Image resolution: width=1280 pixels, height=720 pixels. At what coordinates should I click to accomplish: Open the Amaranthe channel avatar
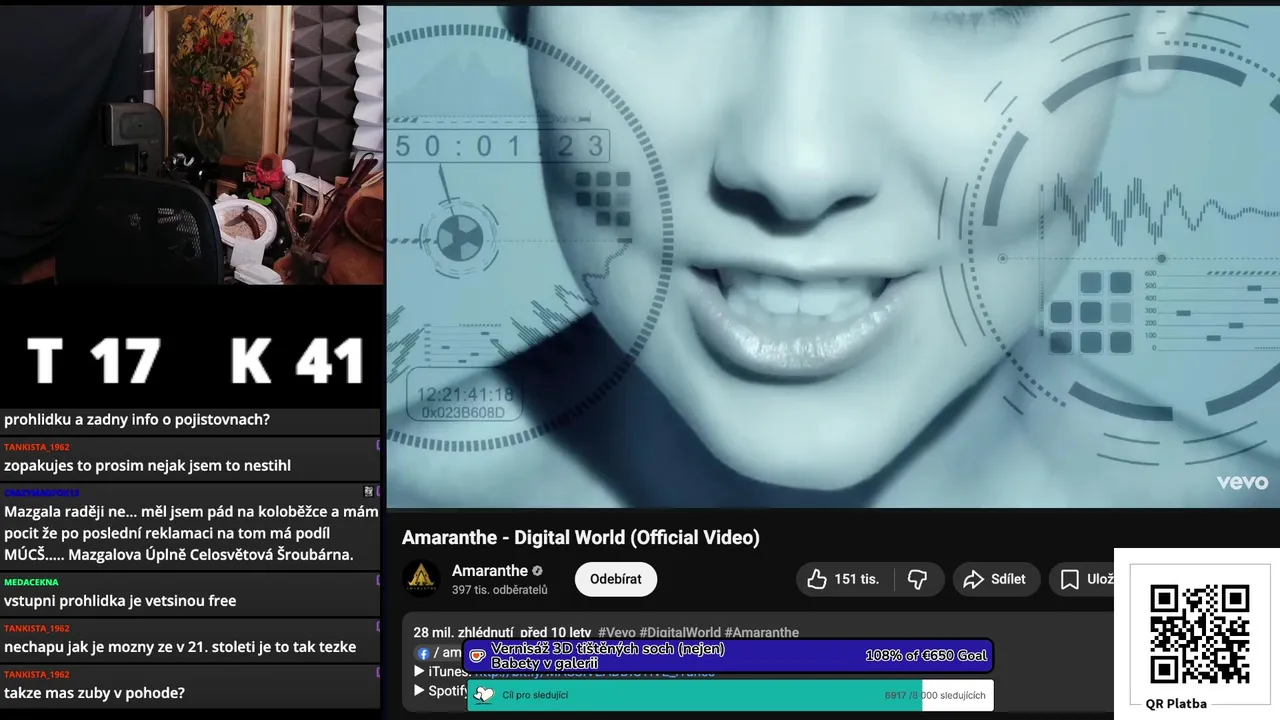click(x=421, y=579)
